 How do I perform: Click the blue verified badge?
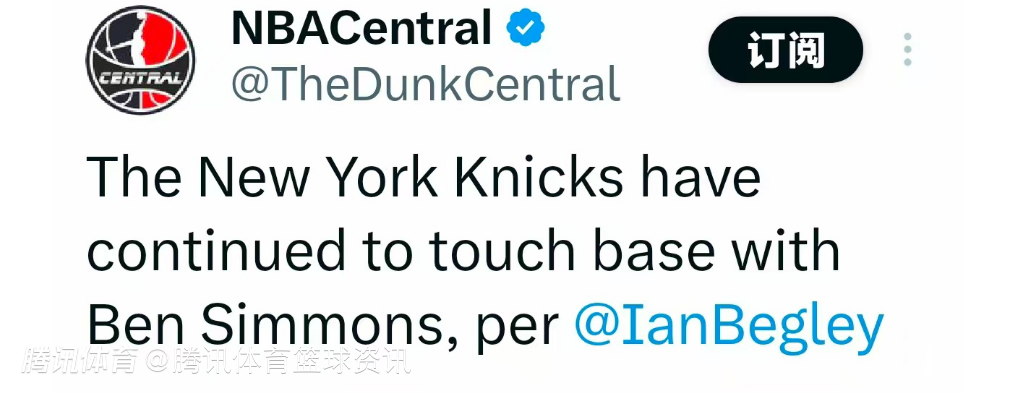coord(525,28)
